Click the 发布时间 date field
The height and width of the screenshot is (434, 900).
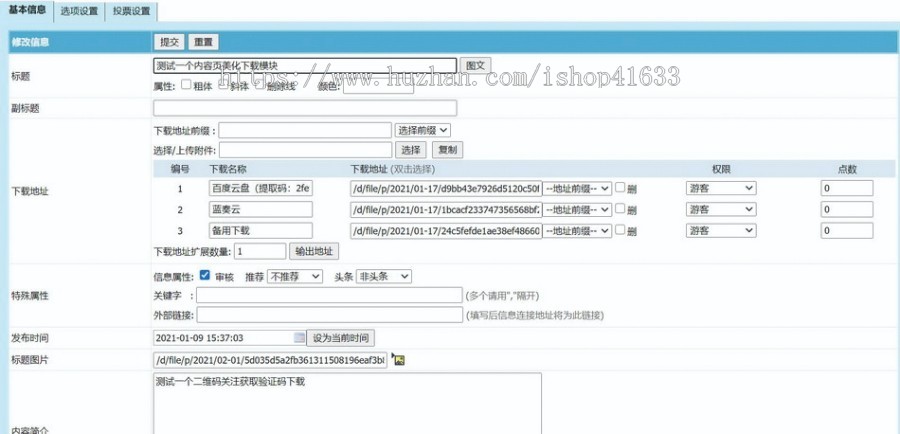(x=230, y=338)
